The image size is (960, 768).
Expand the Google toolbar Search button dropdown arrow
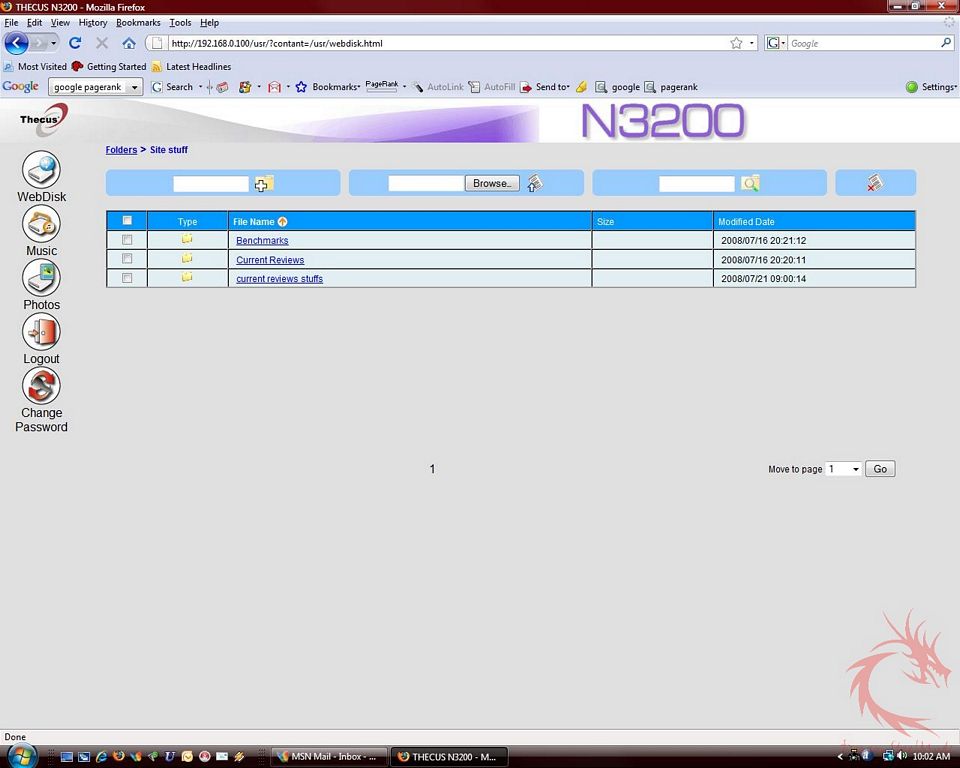[200, 87]
